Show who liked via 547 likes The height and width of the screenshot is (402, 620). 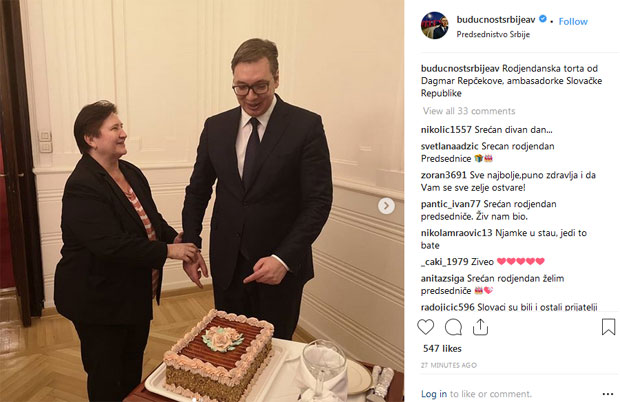[442, 348]
